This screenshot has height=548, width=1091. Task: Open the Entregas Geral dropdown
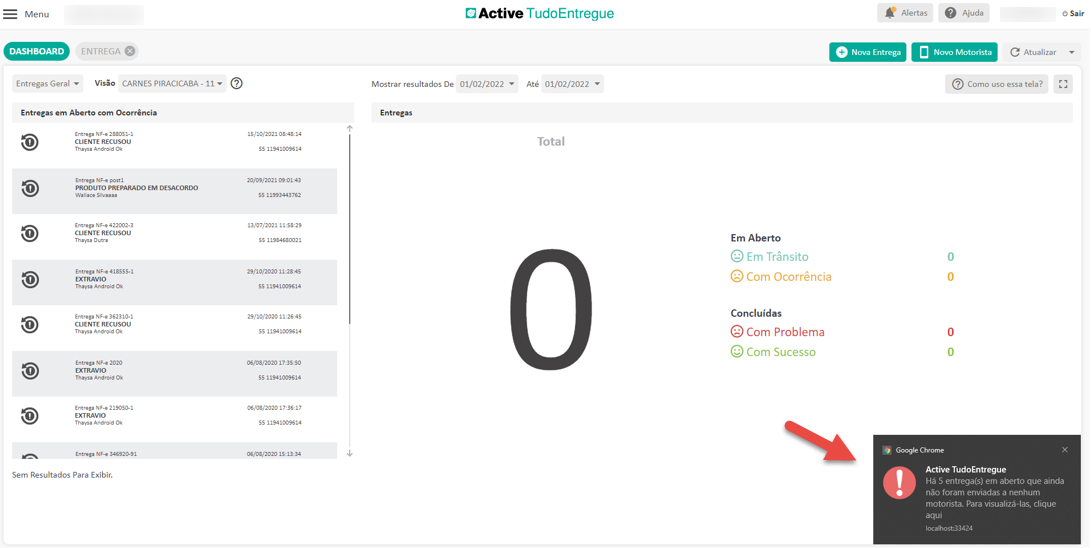click(x=47, y=84)
